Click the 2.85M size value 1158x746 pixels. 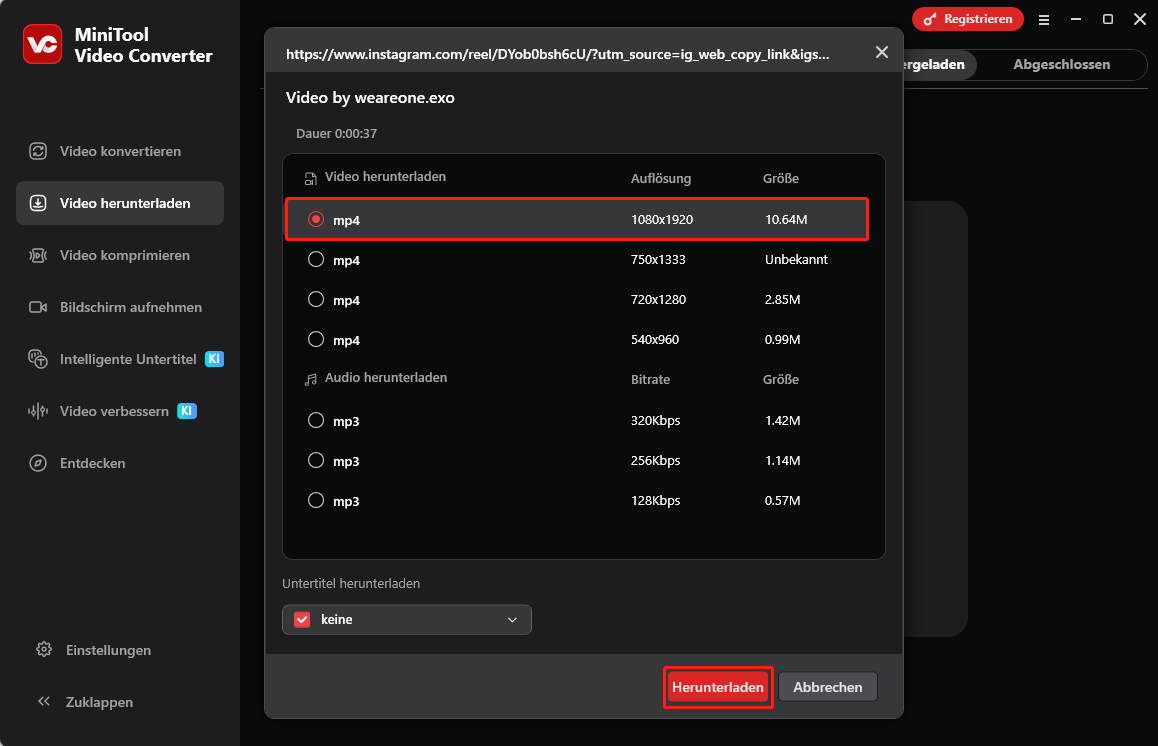pyautogui.click(x=782, y=299)
